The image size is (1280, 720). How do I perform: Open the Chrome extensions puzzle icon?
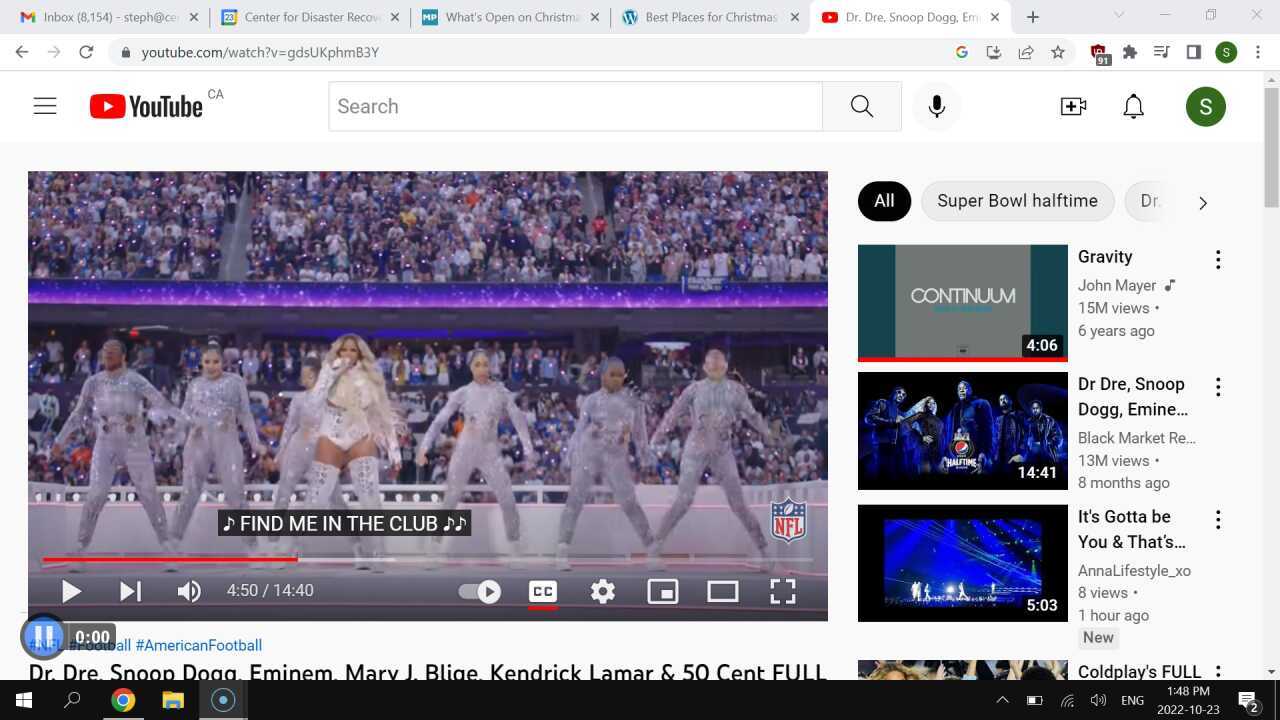pyautogui.click(x=1130, y=52)
